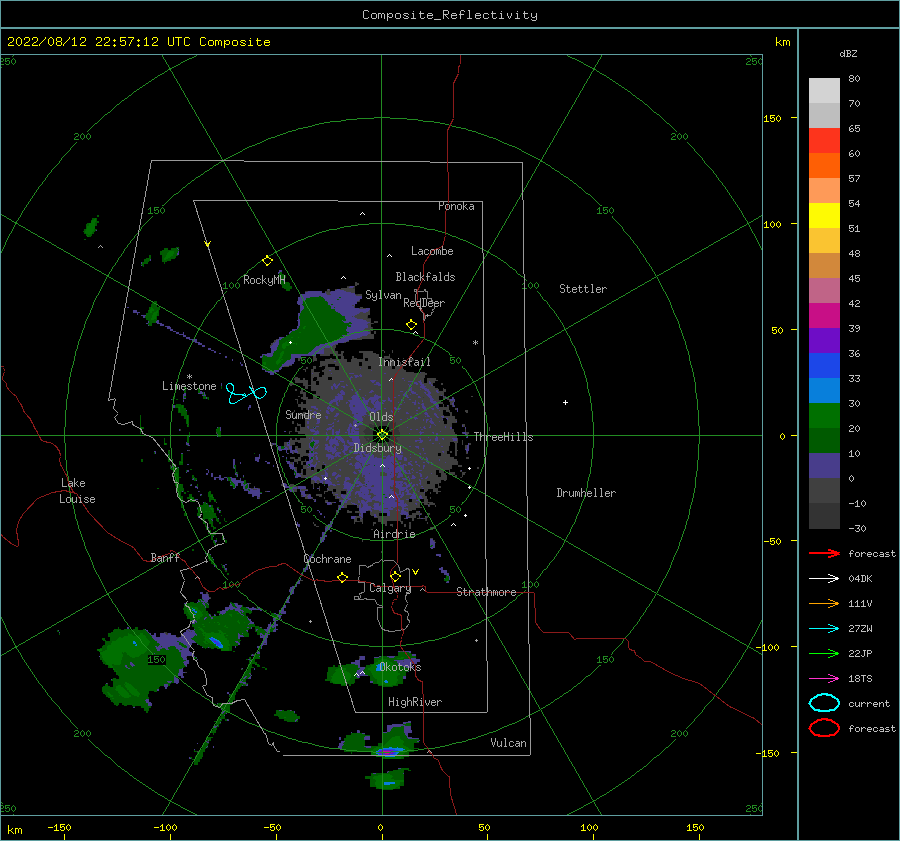Click the yellow 51 dBZ color swatch
The width and height of the screenshot is (900, 841).
[x=824, y=215]
